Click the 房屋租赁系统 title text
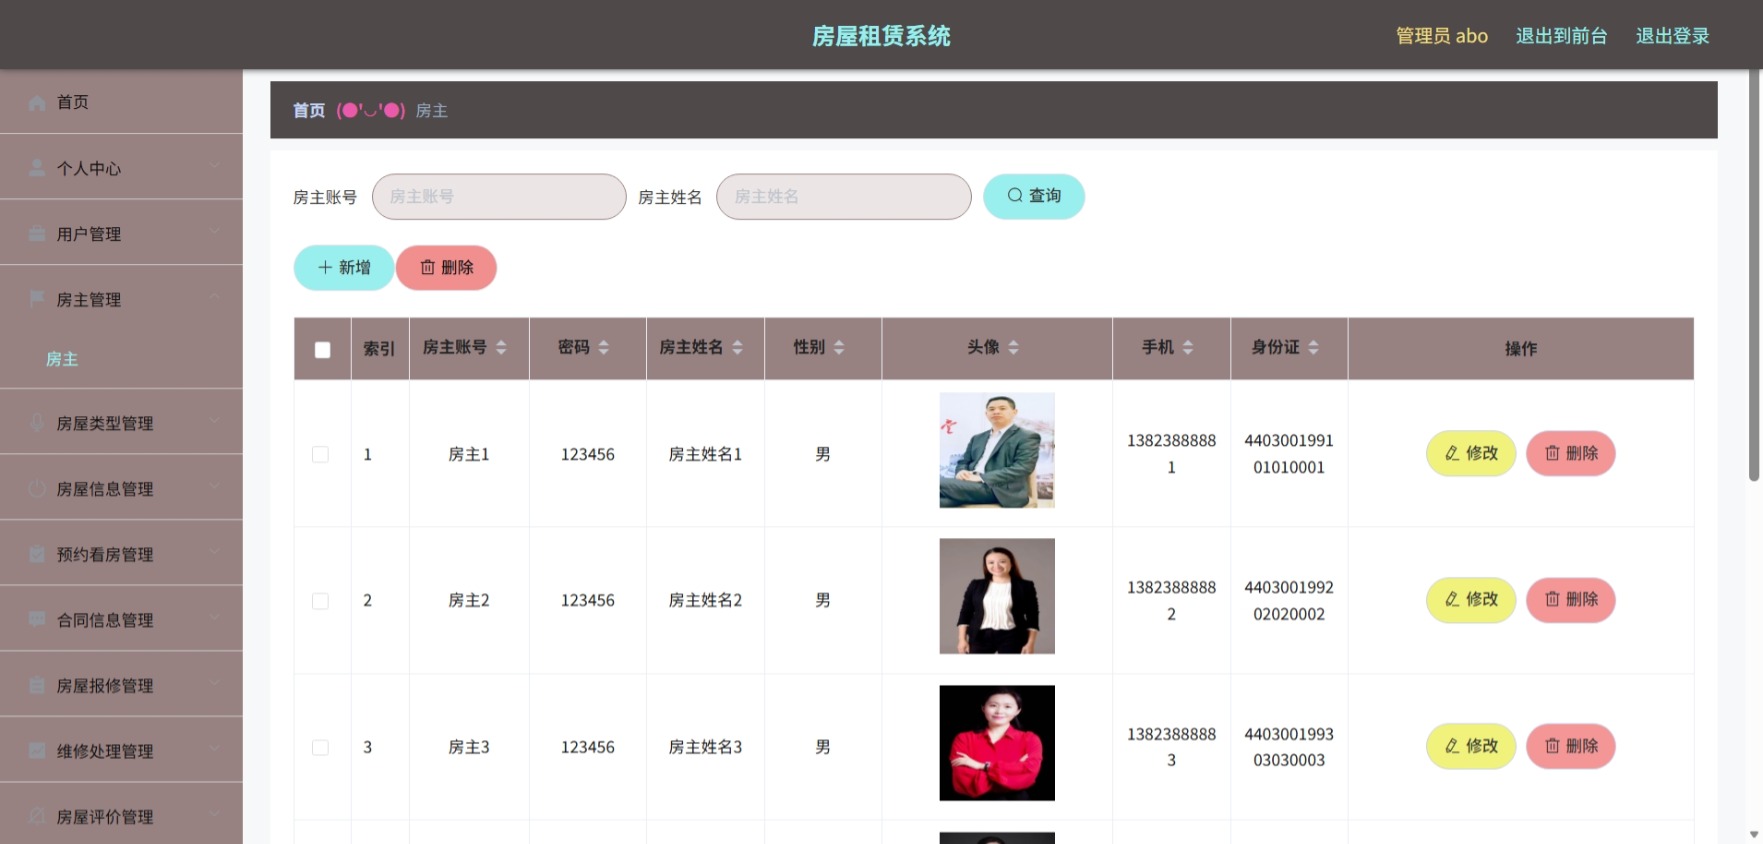Screen dimensions: 1763x844 click(x=881, y=36)
